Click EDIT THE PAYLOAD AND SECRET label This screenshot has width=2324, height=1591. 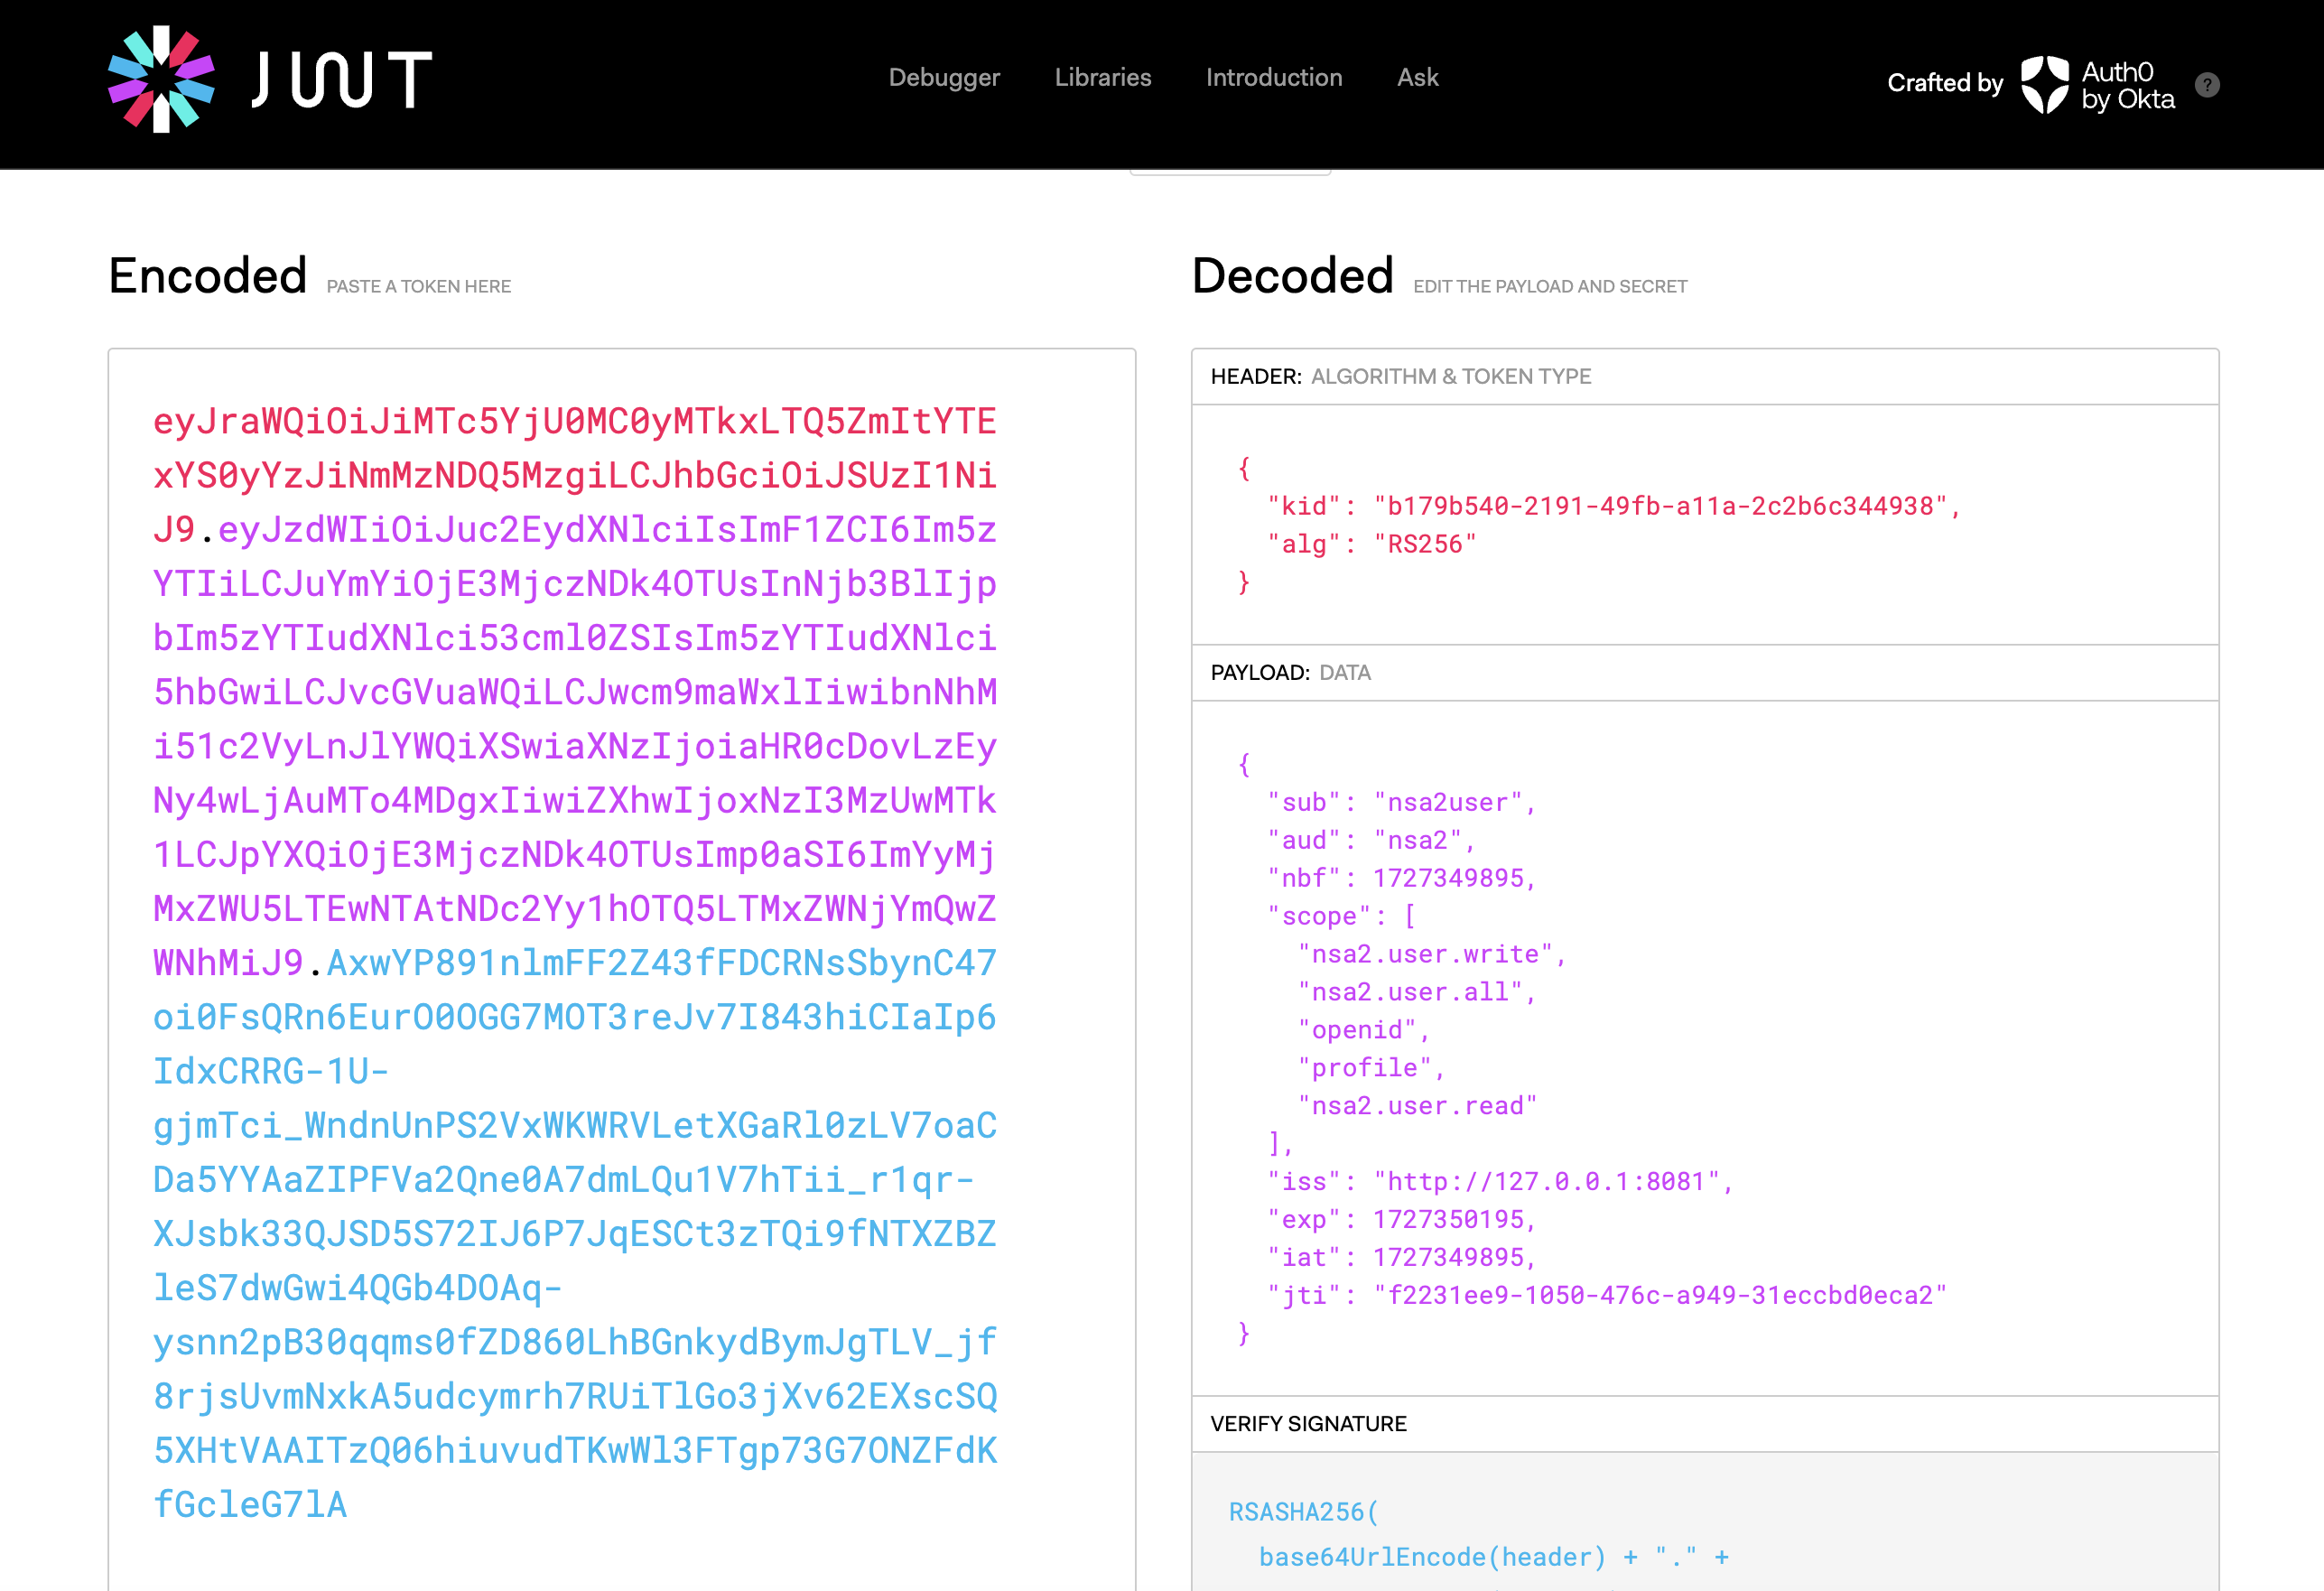click(x=1550, y=287)
